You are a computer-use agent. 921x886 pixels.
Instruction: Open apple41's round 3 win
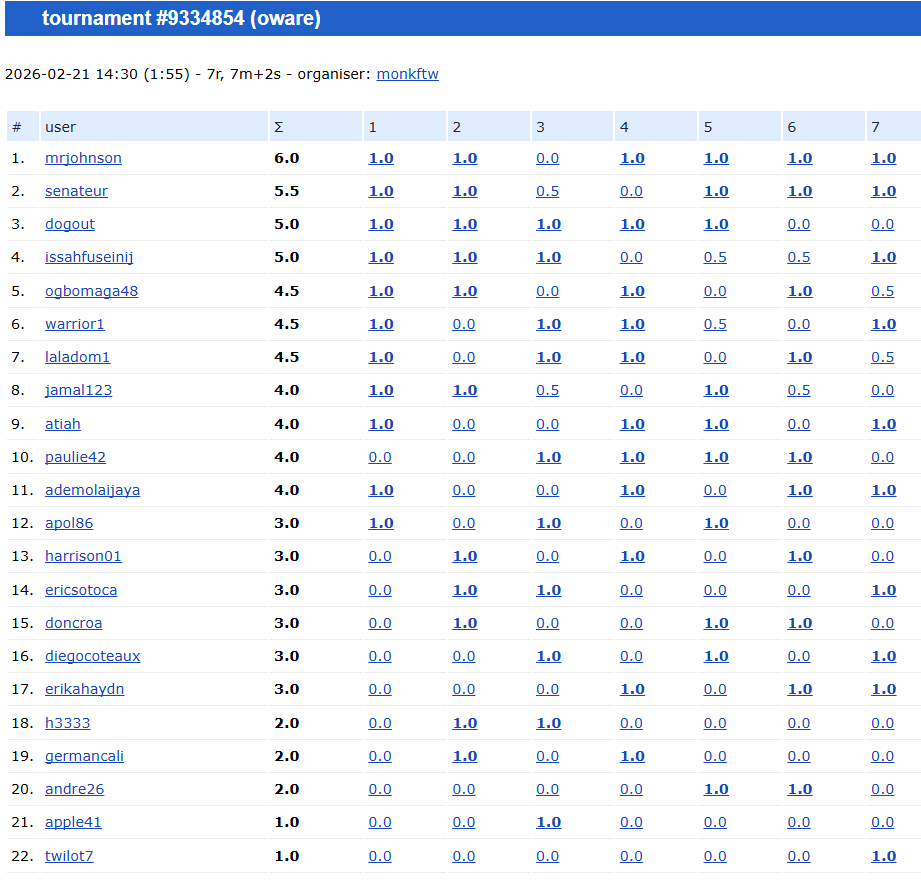click(x=548, y=822)
